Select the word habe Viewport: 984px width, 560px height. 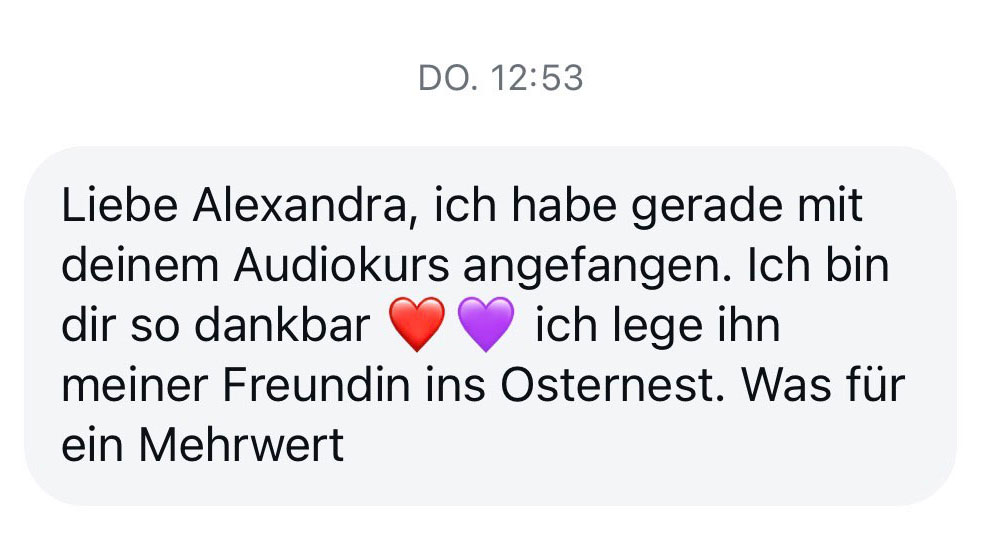tap(564, 205)
